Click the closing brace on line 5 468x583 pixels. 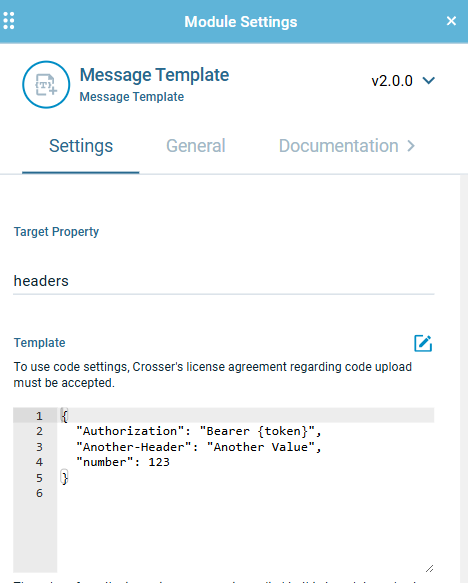pyautogui.click(x=65, y=478)
